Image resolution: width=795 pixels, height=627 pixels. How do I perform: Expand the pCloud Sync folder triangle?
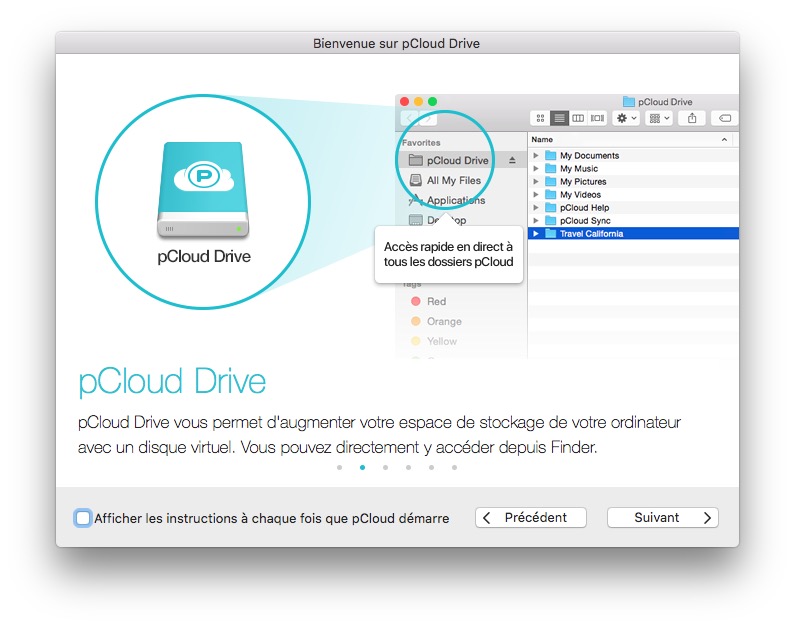[536, 220]
